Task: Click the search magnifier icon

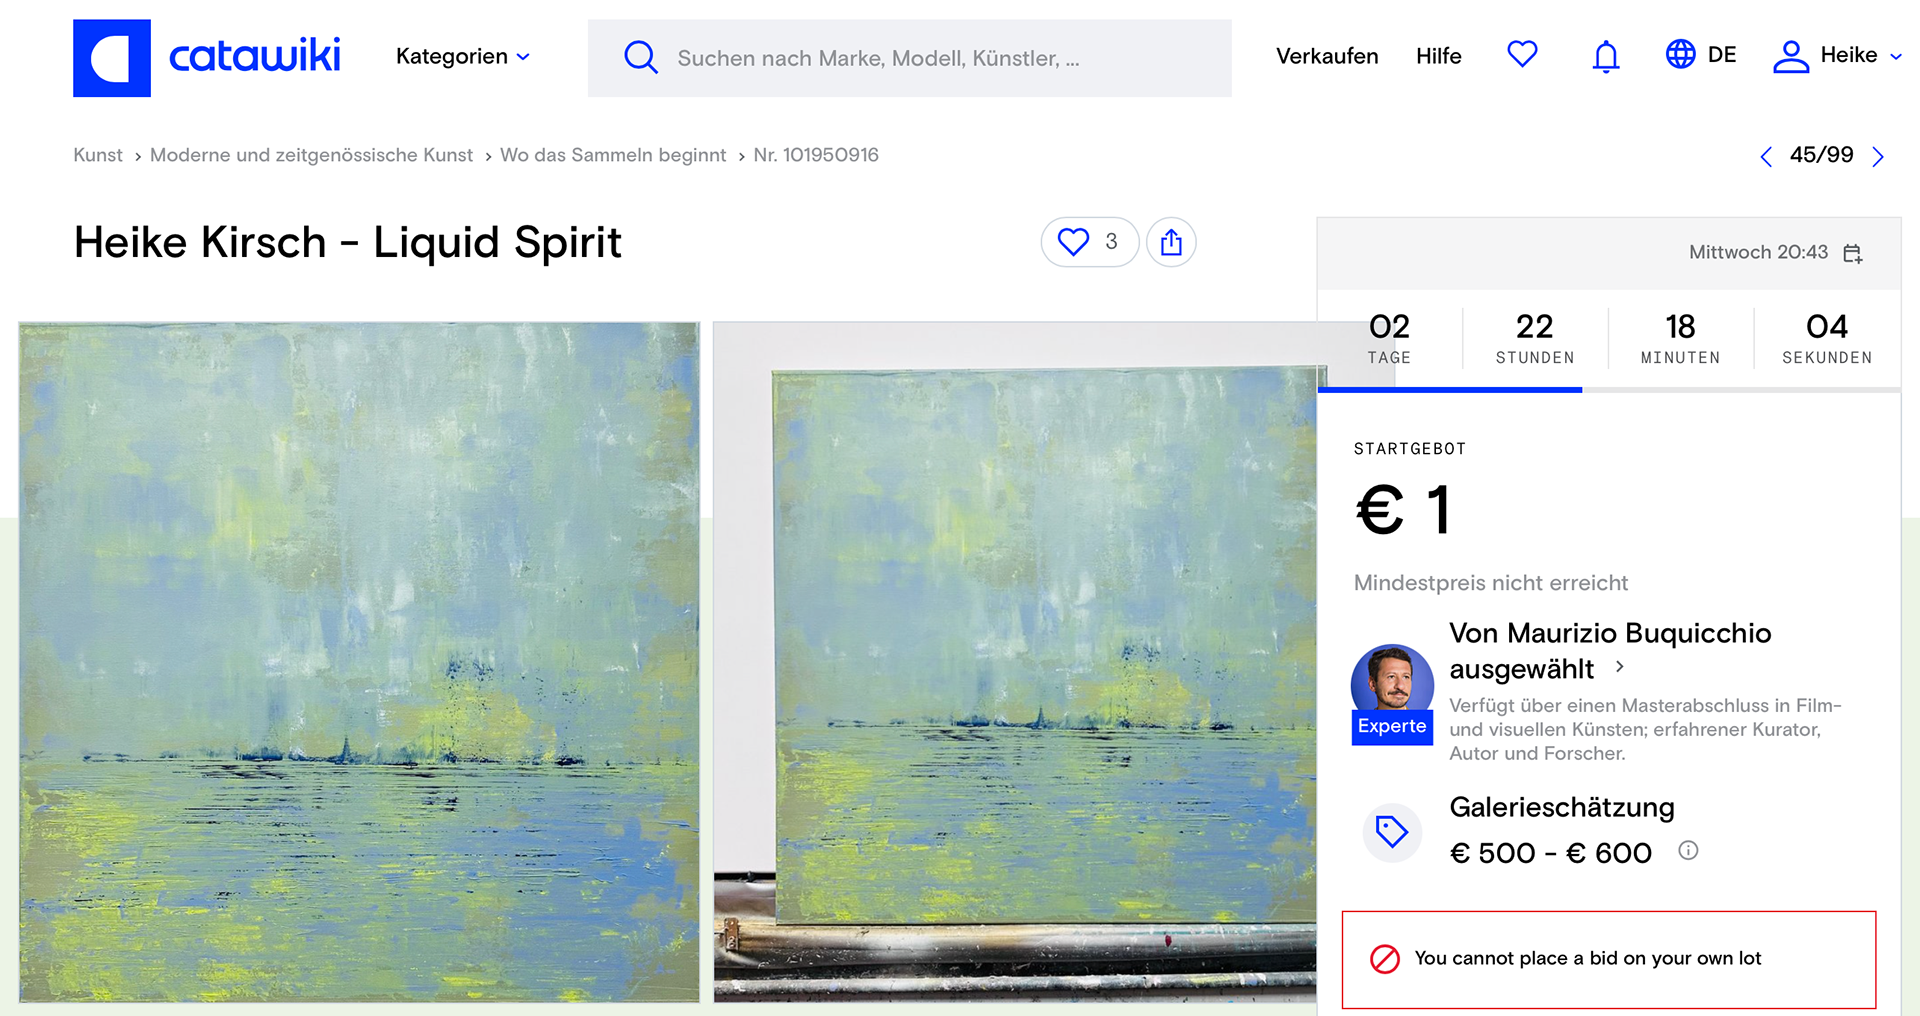Action: click(x=640, y=57)
